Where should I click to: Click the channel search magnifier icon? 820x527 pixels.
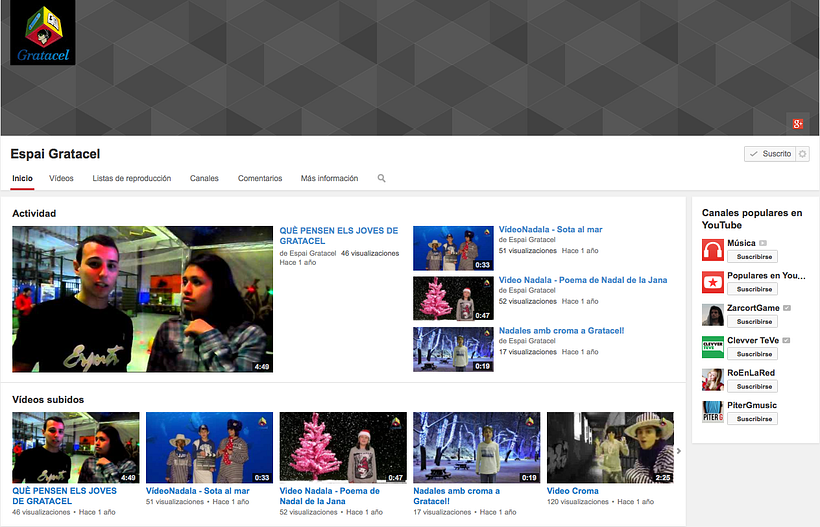[x=381, y=178]
